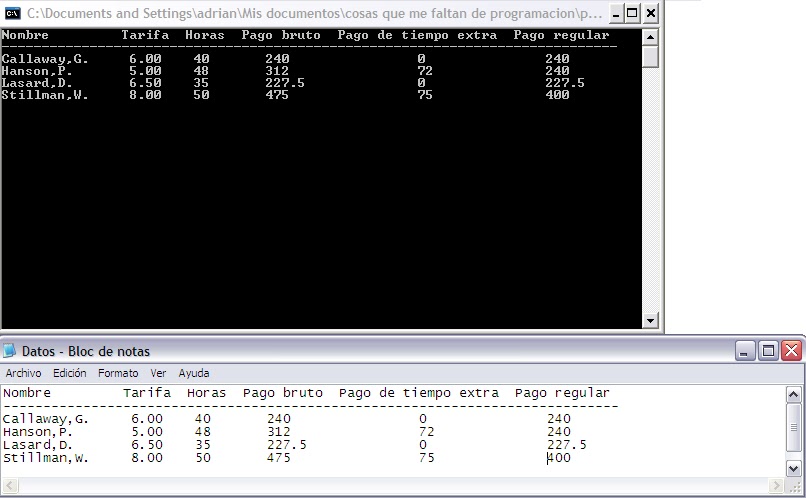Click '475' pago bruto in Notepad
Viewport: 806px width, 498px height.
[x=279, y=458]
